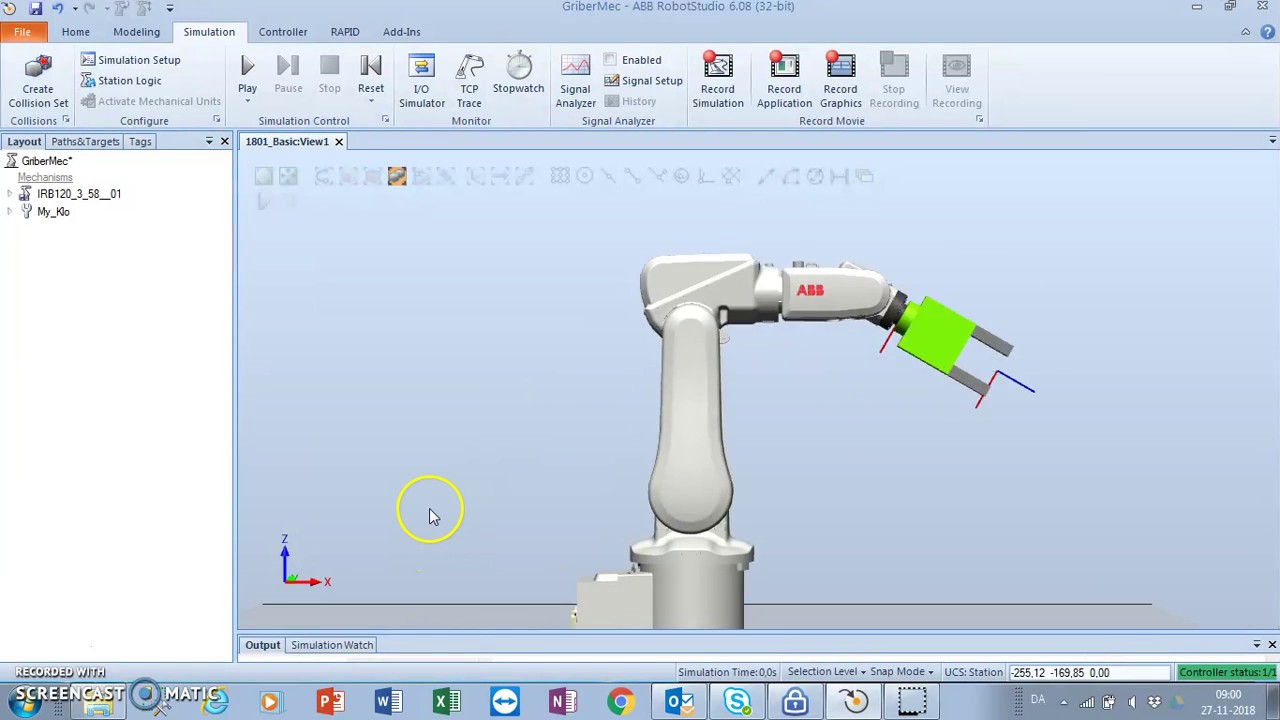
Task: Save station via quick access toolbar
Action: [35, 8]
